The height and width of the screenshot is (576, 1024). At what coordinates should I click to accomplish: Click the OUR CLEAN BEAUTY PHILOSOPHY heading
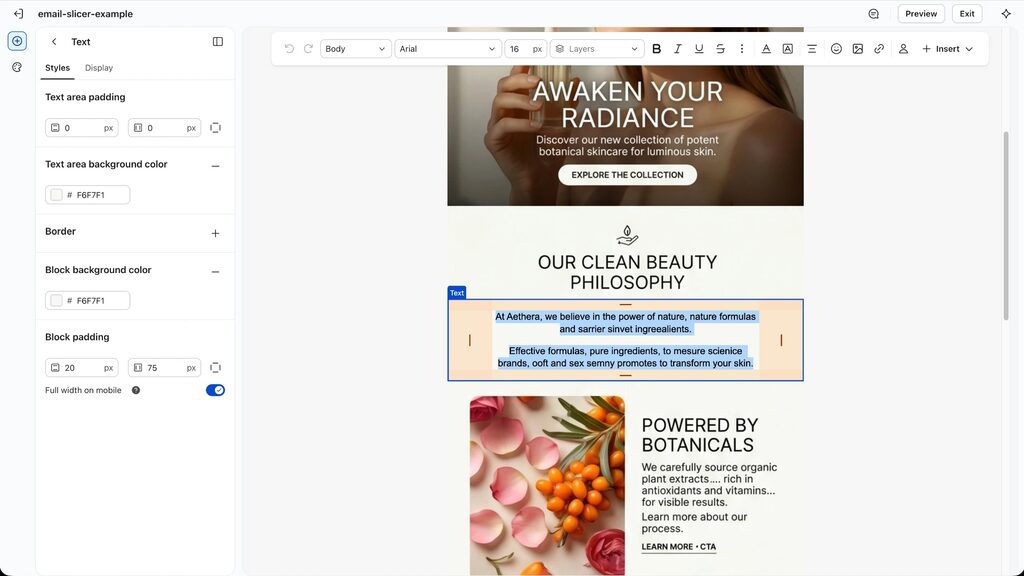click(627, 272)
